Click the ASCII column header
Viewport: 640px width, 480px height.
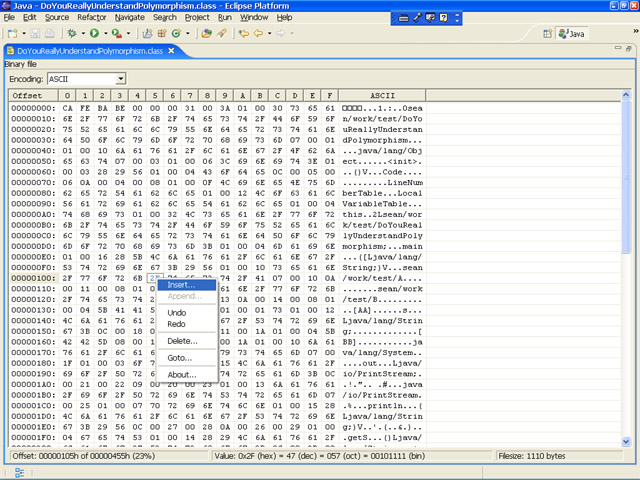point(382,96)
